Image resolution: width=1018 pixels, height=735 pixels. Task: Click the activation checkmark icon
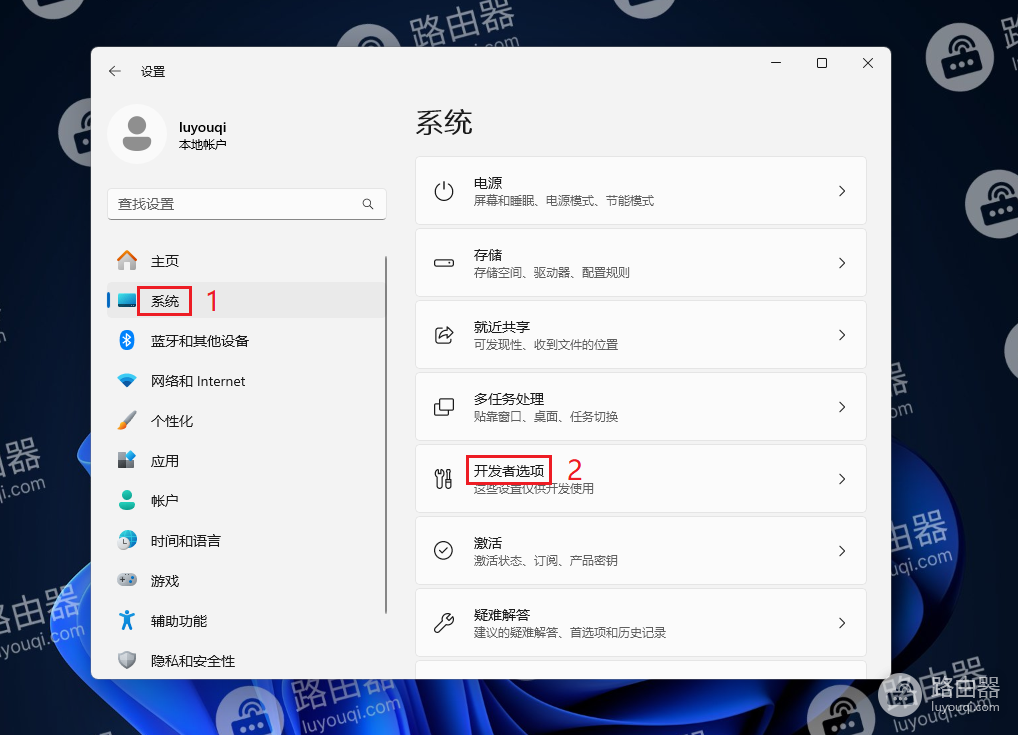click(x=444, y=551)
